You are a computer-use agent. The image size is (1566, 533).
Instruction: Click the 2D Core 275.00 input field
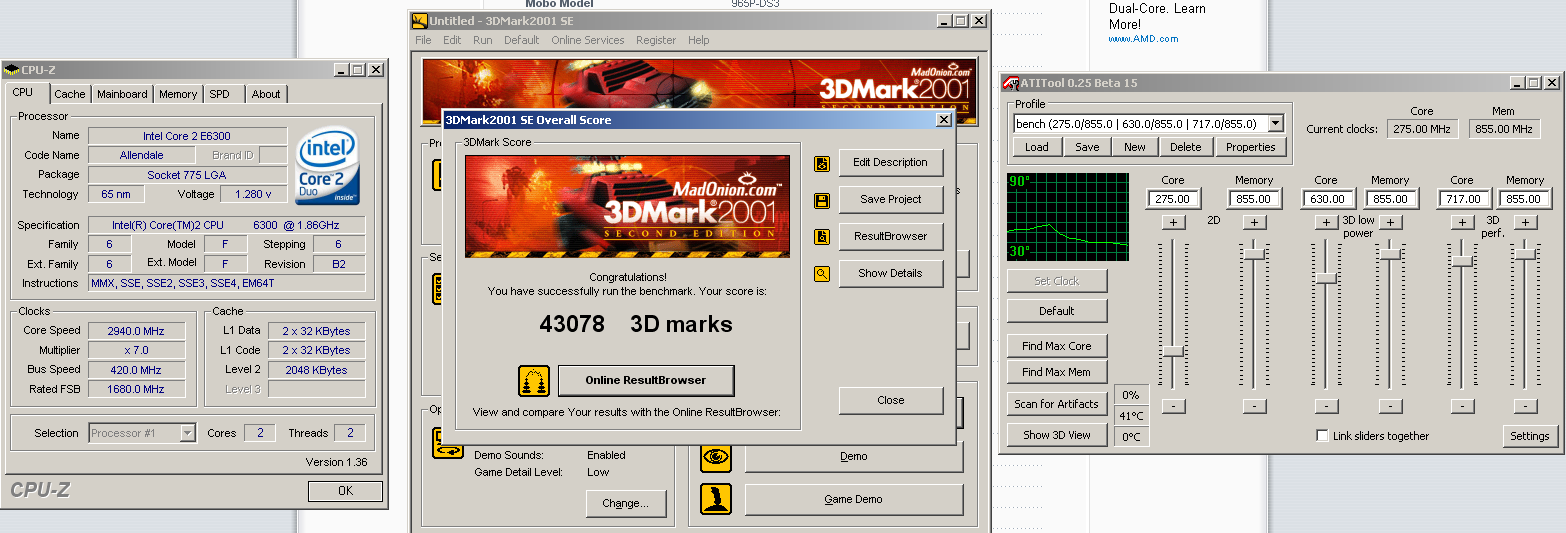(x=1173, y=199)
